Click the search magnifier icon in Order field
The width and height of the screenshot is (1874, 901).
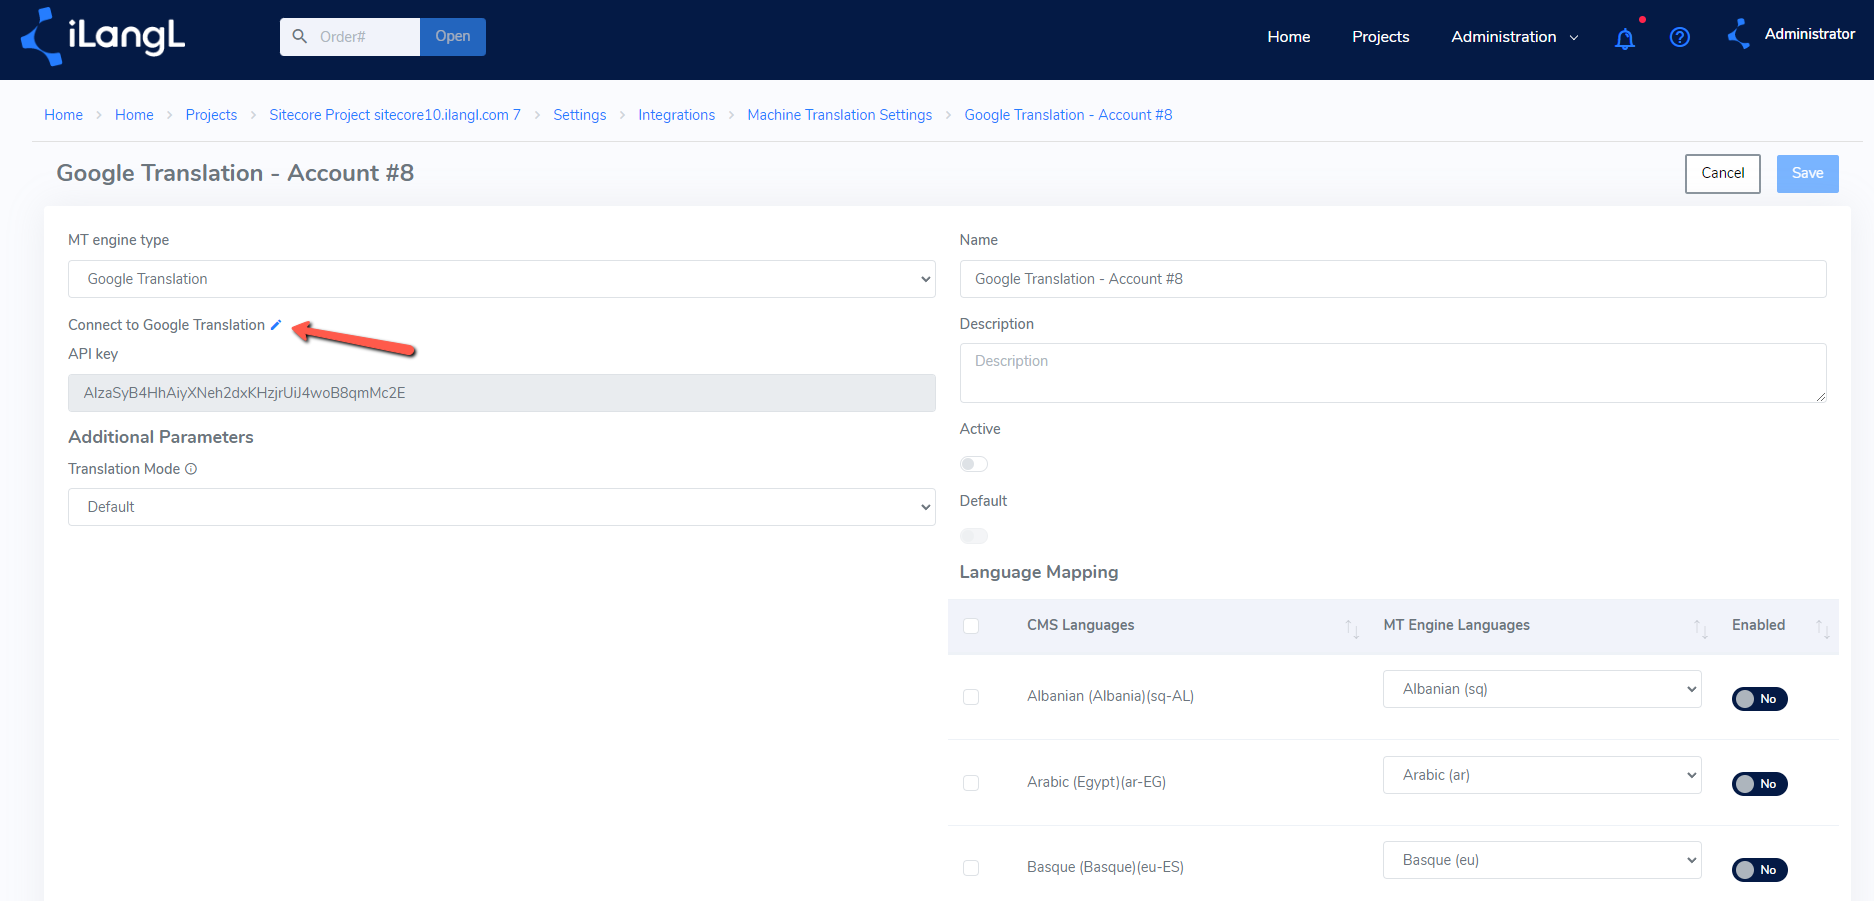click(x=299, y=36)
